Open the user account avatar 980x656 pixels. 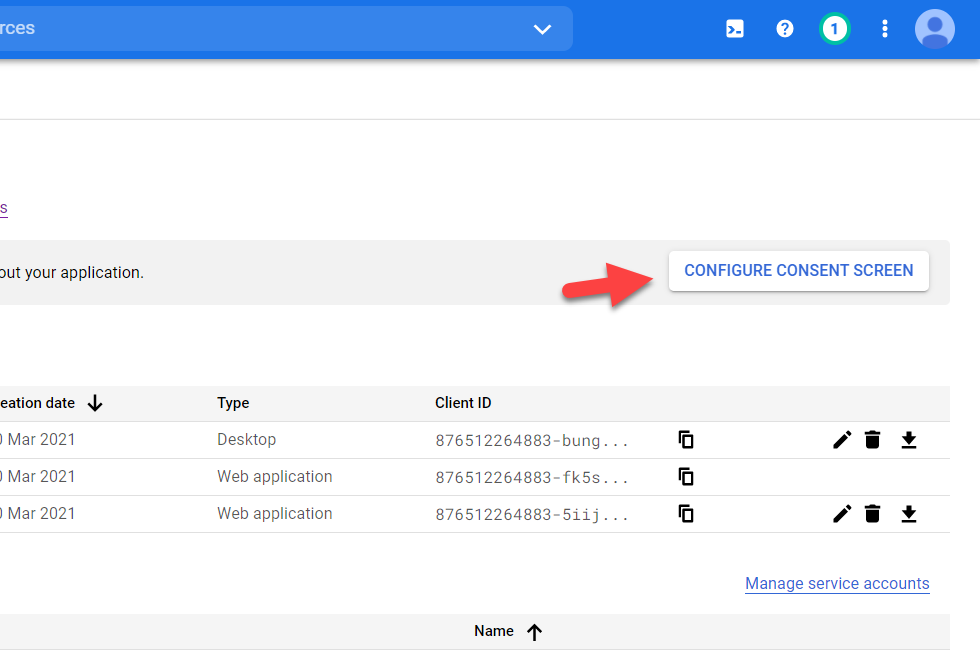click(935, 29)
